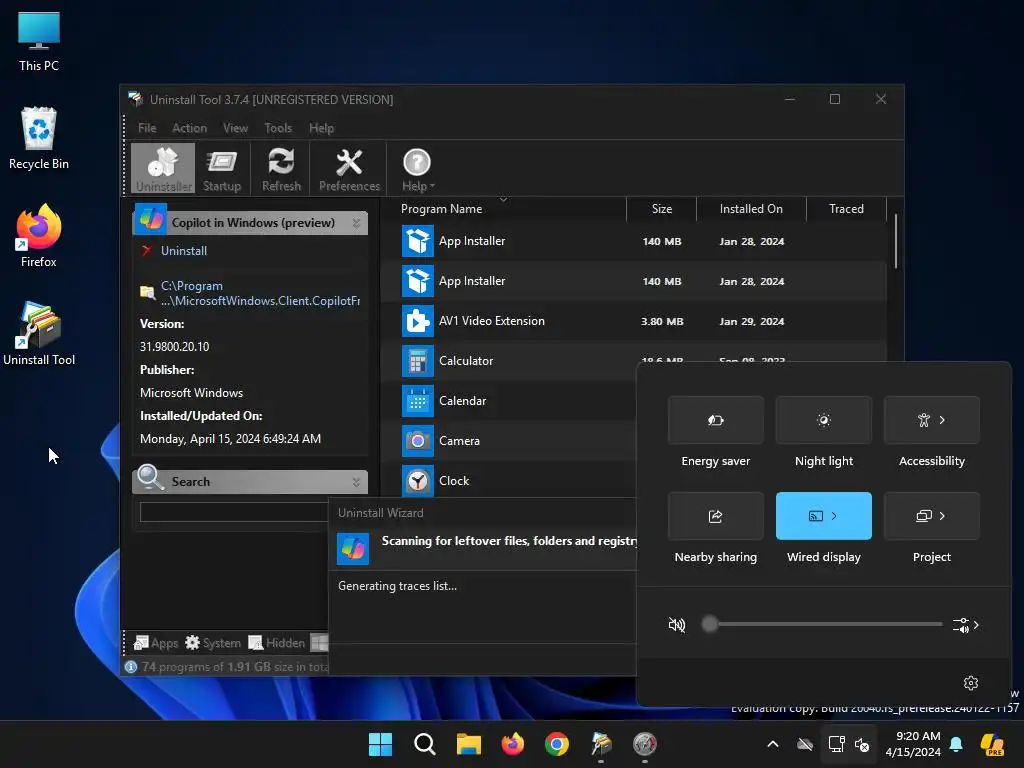
Task: Launch Chrome from the taskbar
Action: [x=556, y=744]
